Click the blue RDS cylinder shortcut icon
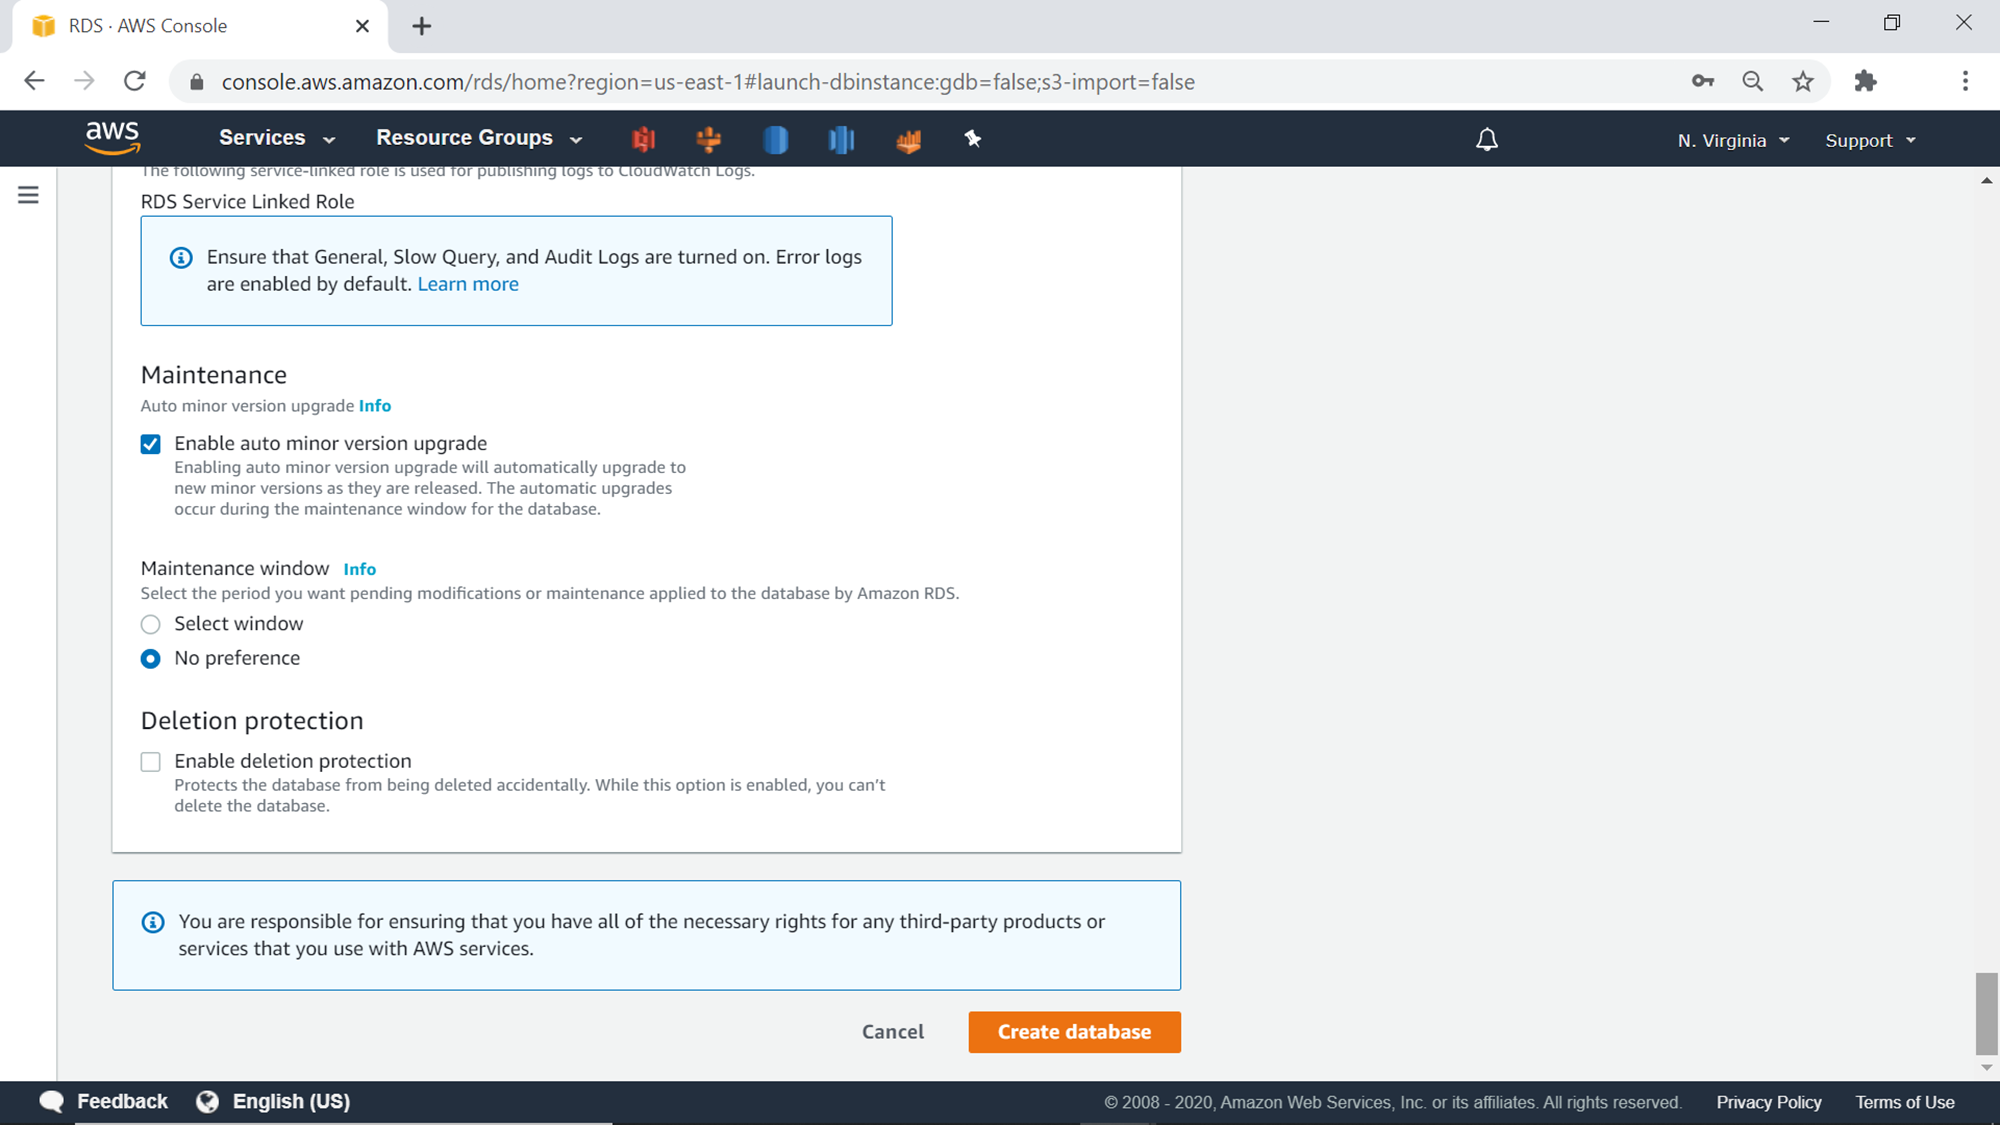The height and width of the screenshot is (1125, 2000). tap(775, 139)
